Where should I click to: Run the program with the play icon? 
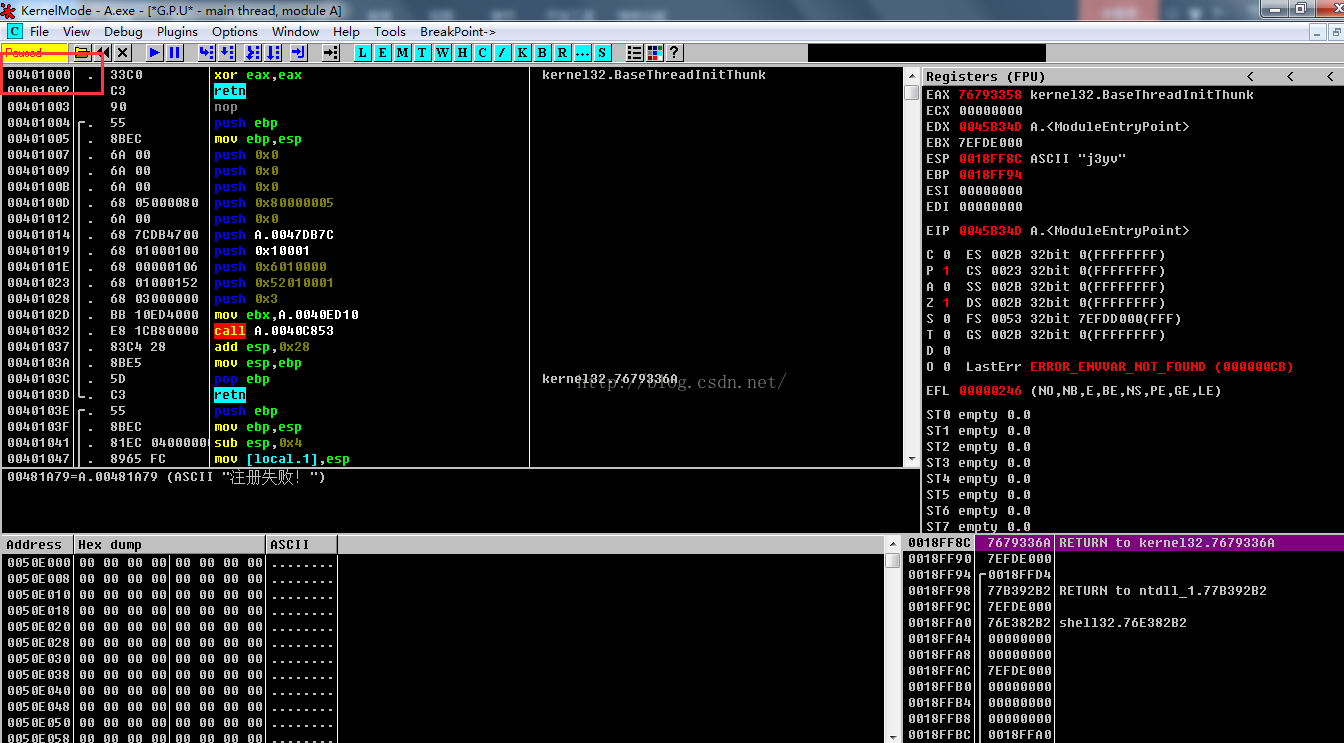point(154,52)
